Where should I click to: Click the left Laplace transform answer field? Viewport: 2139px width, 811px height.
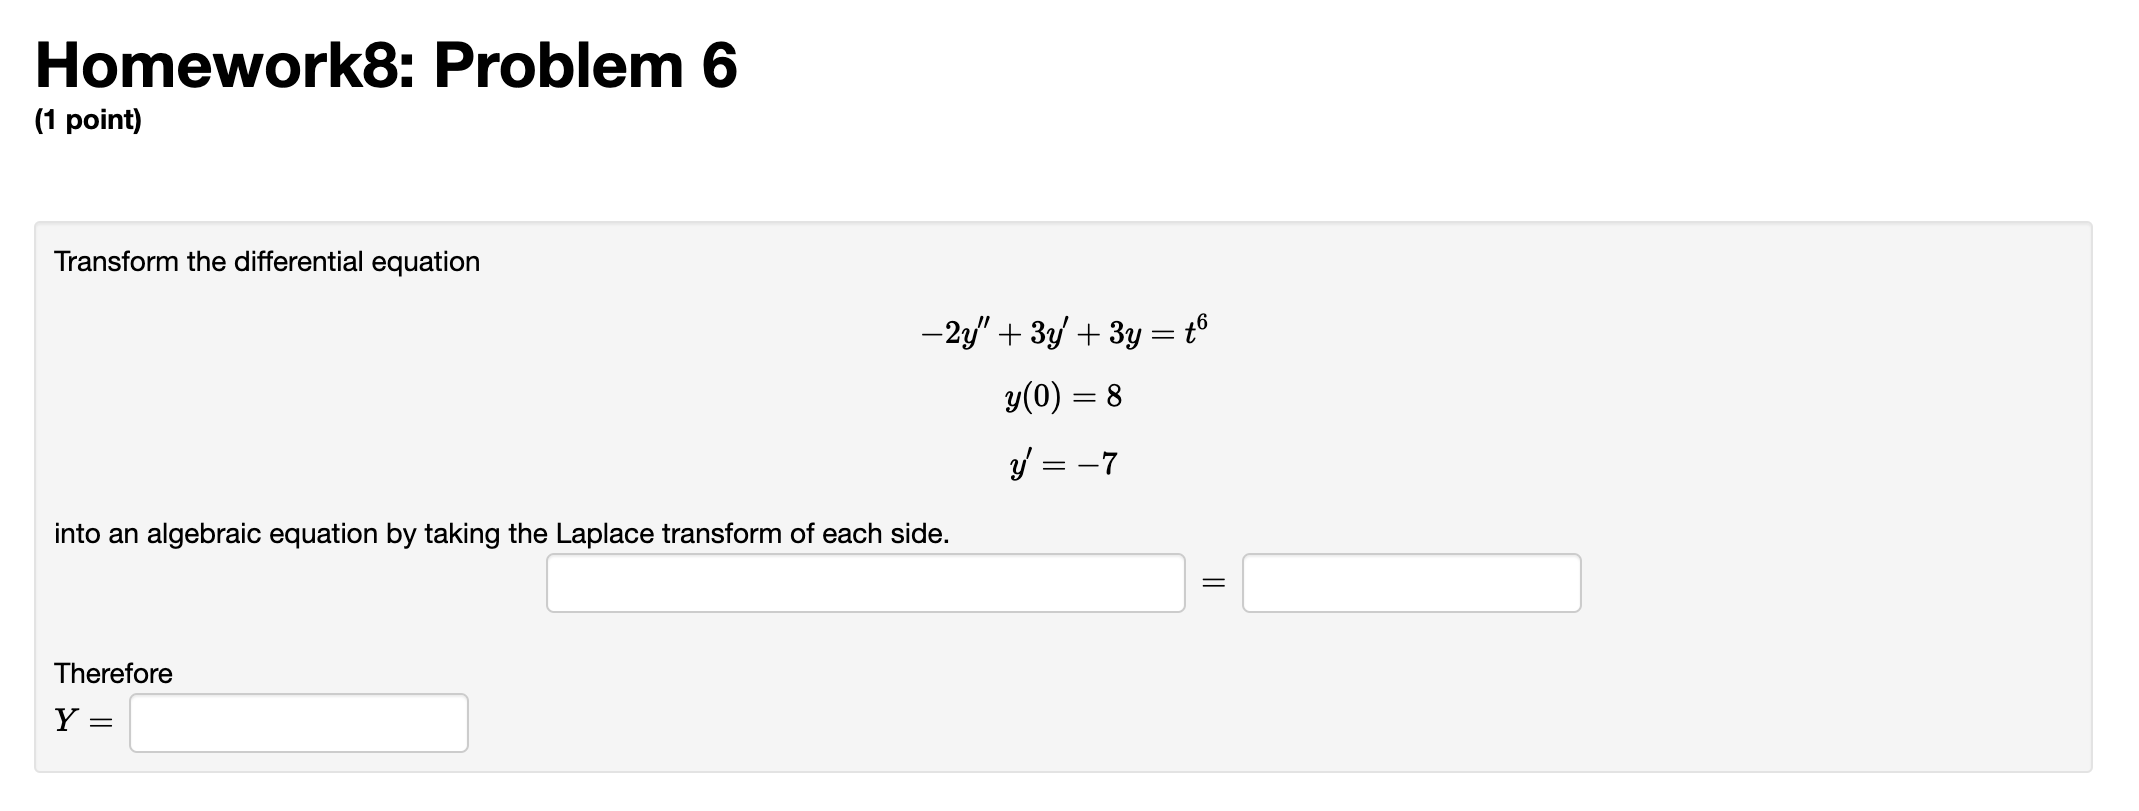coord(865,582)
